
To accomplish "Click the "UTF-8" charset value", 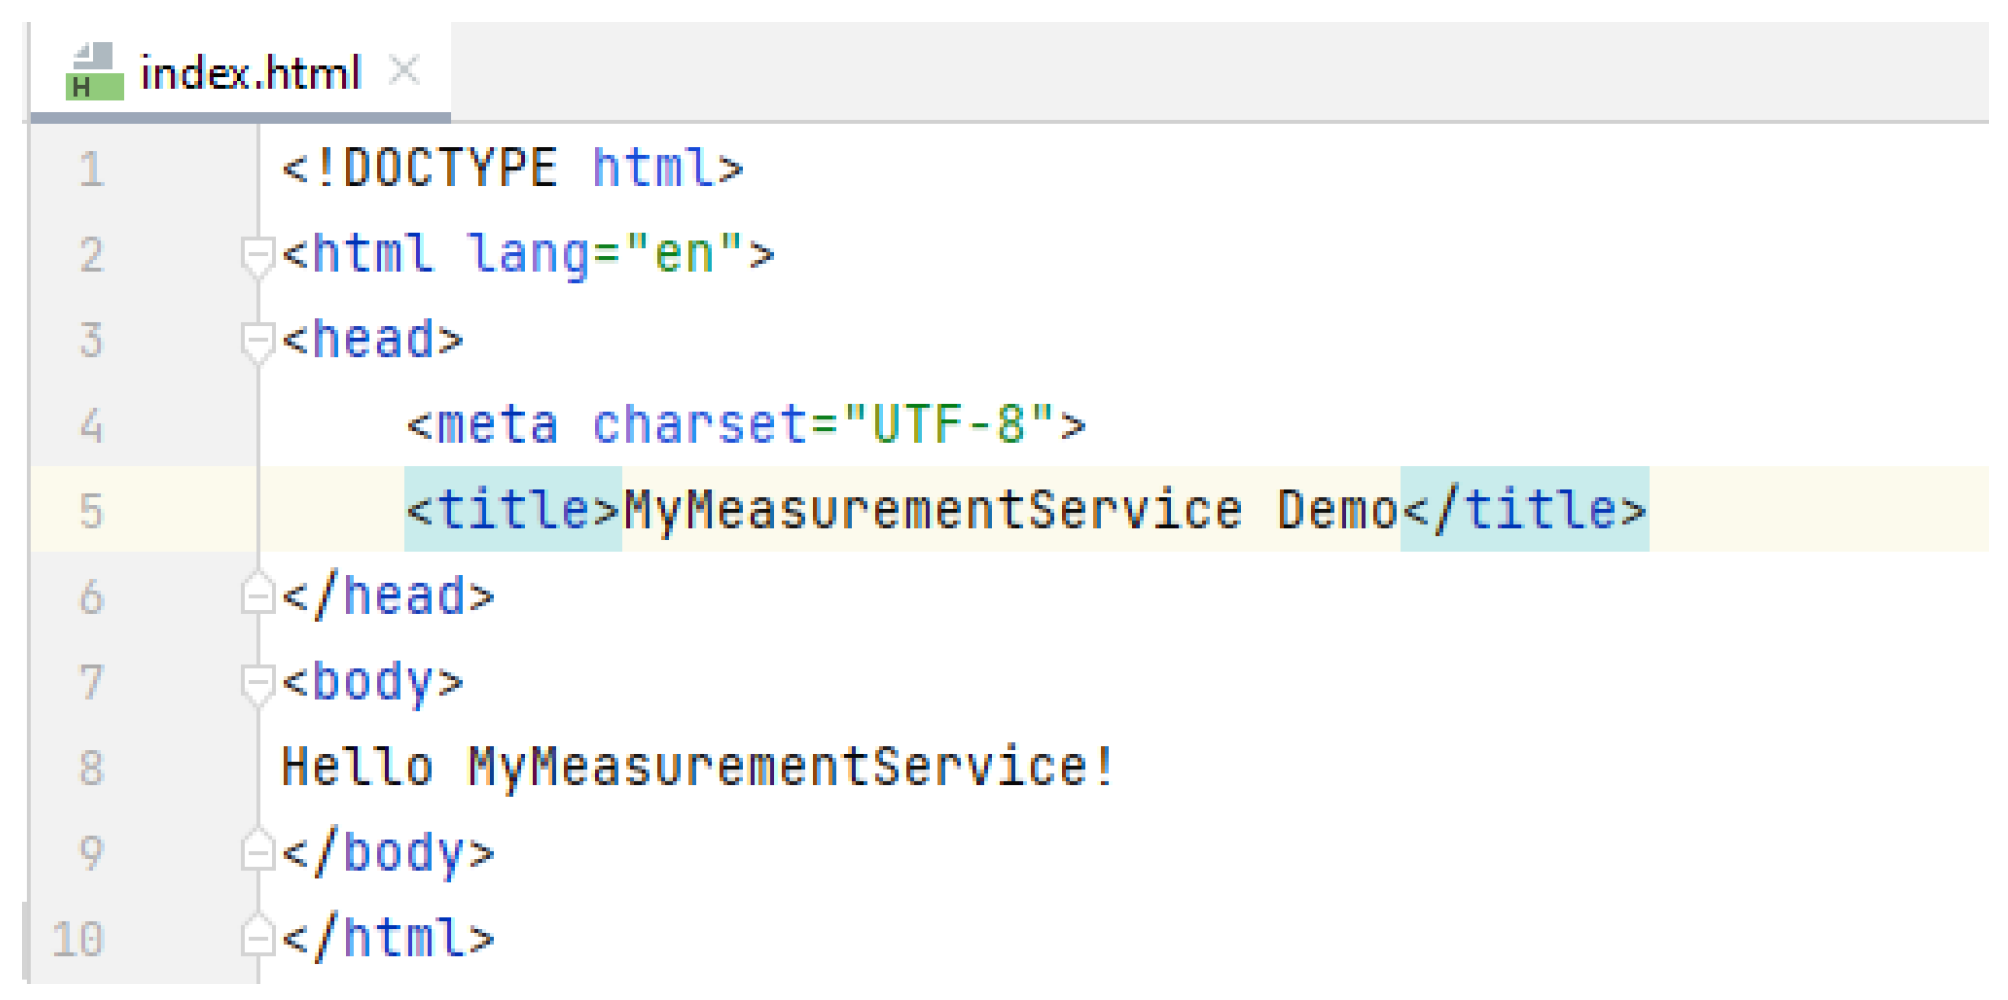I will point(948,425).
